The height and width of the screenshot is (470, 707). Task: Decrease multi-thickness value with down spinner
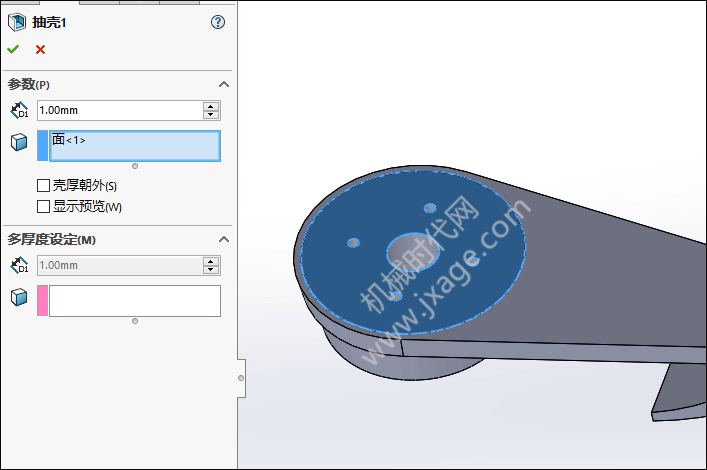point(211,269)
